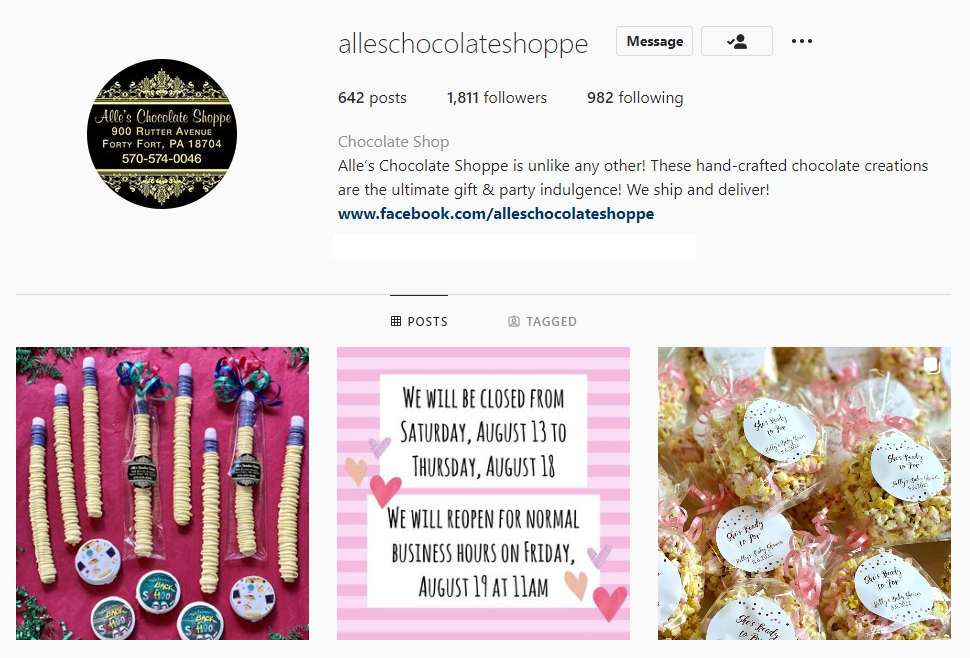The width and height of the screenshot is (970, 658).
Task: Click the posts grid icon
Action: pyautogui.click(x=396, y=321)
